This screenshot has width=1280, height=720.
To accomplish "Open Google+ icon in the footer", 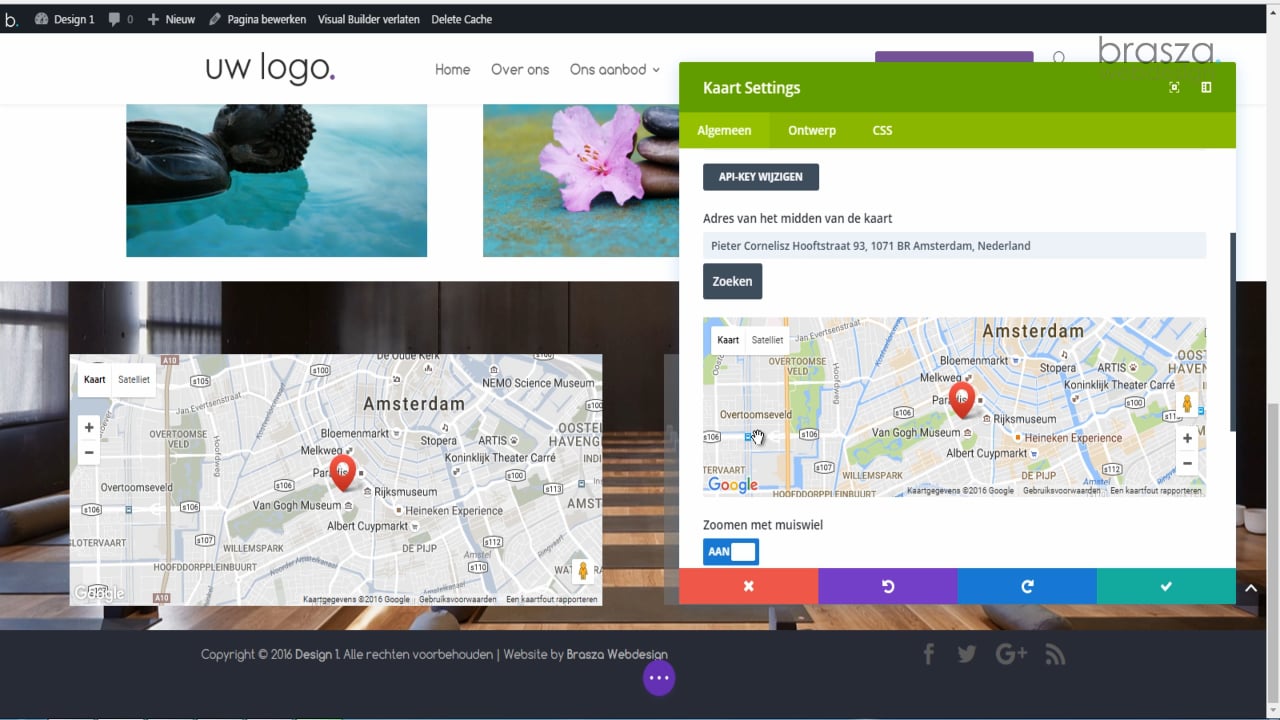I will [1011, 654].
